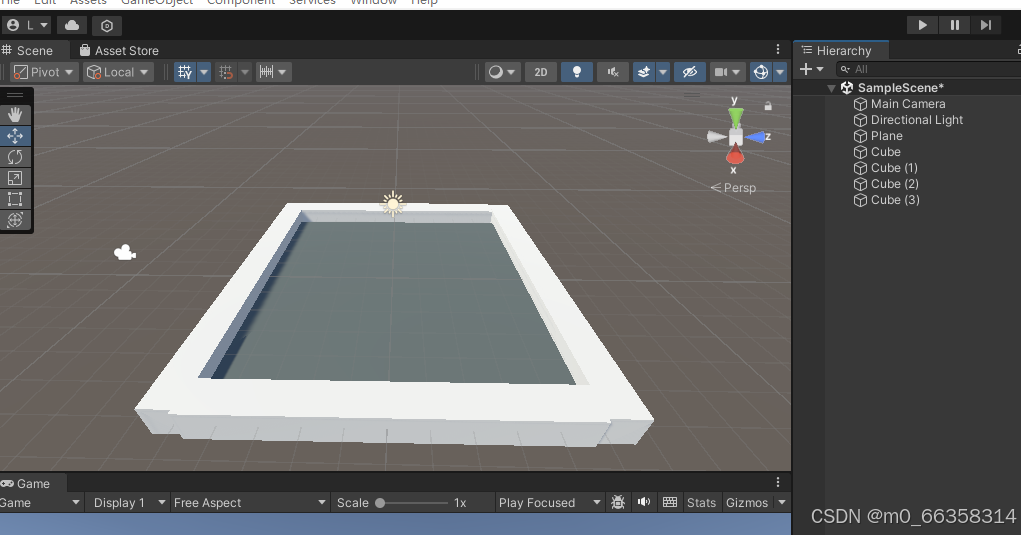Viewport: 1021px width, 535px height.
Task: Lock the scene orientation gizmo
Action: pyautogui.click(x=768, y=106)
